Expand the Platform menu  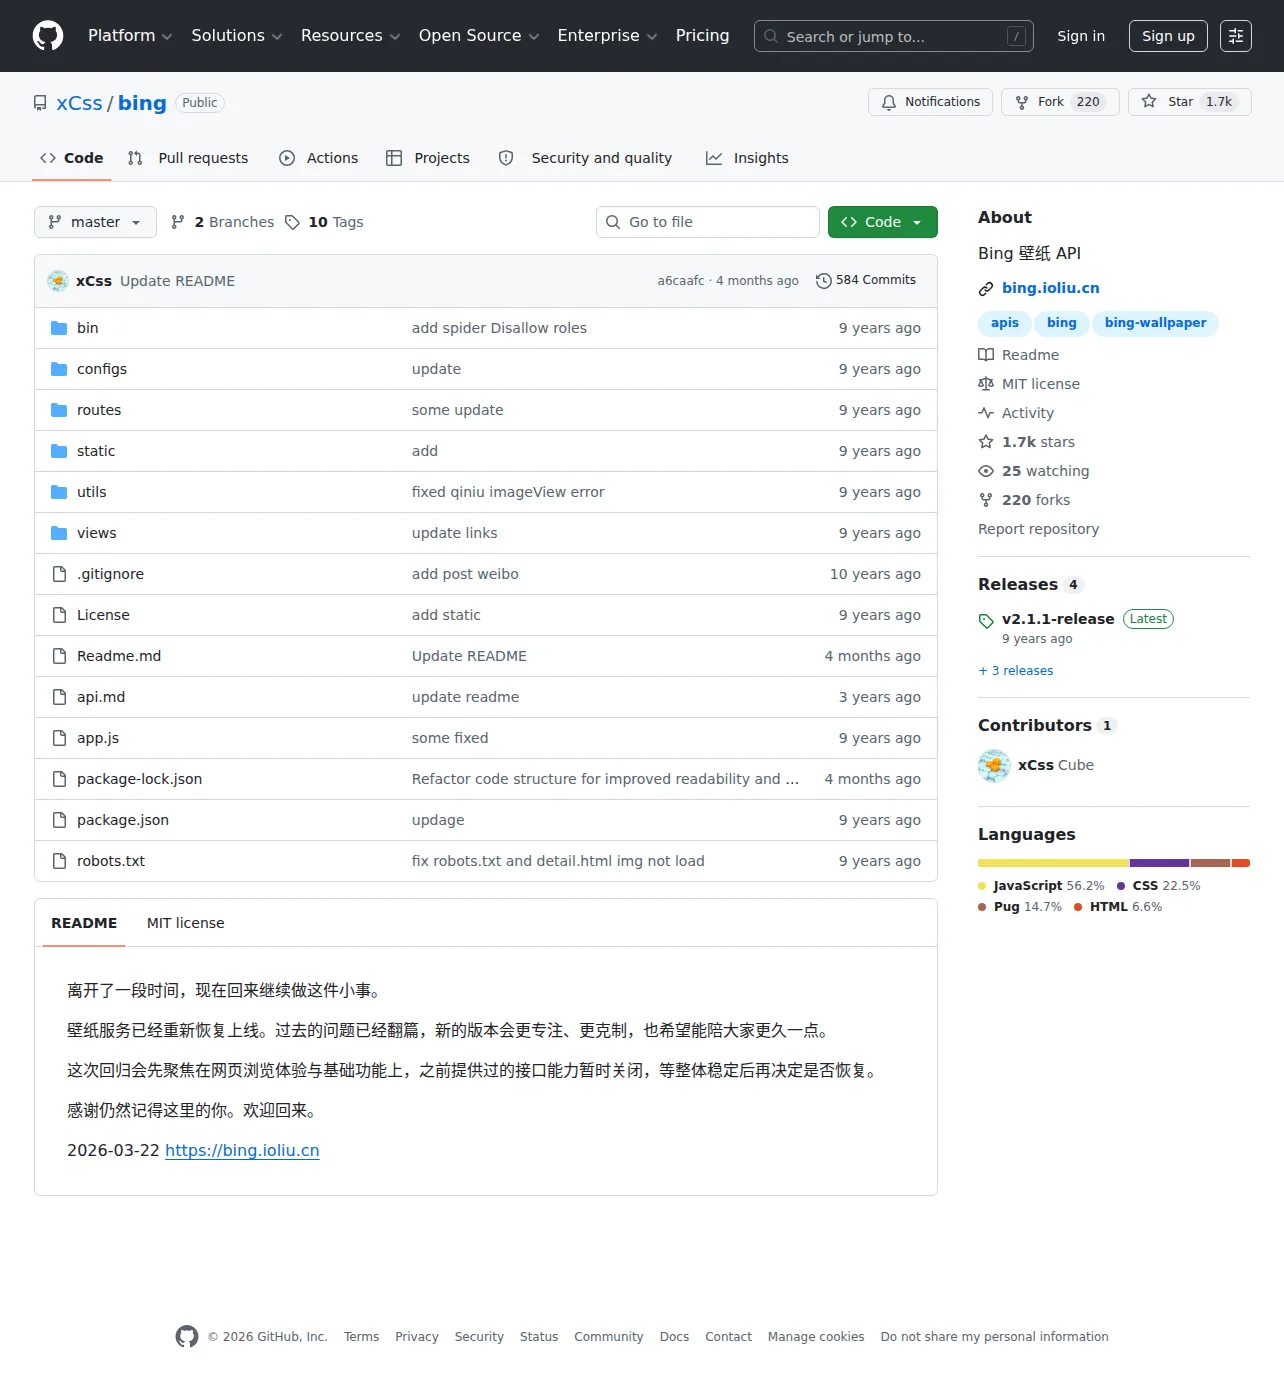click(x=130, y=36)
